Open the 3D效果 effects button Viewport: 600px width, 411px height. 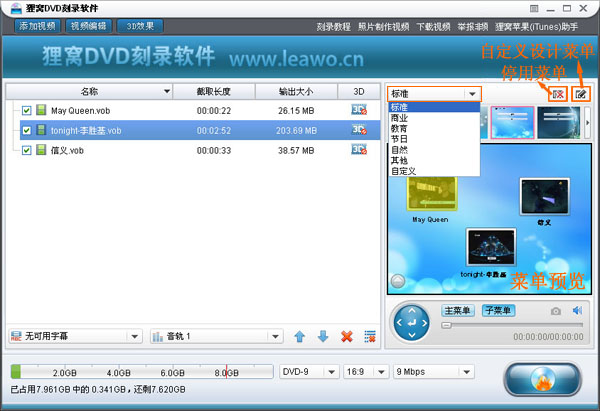pos(140,26)
